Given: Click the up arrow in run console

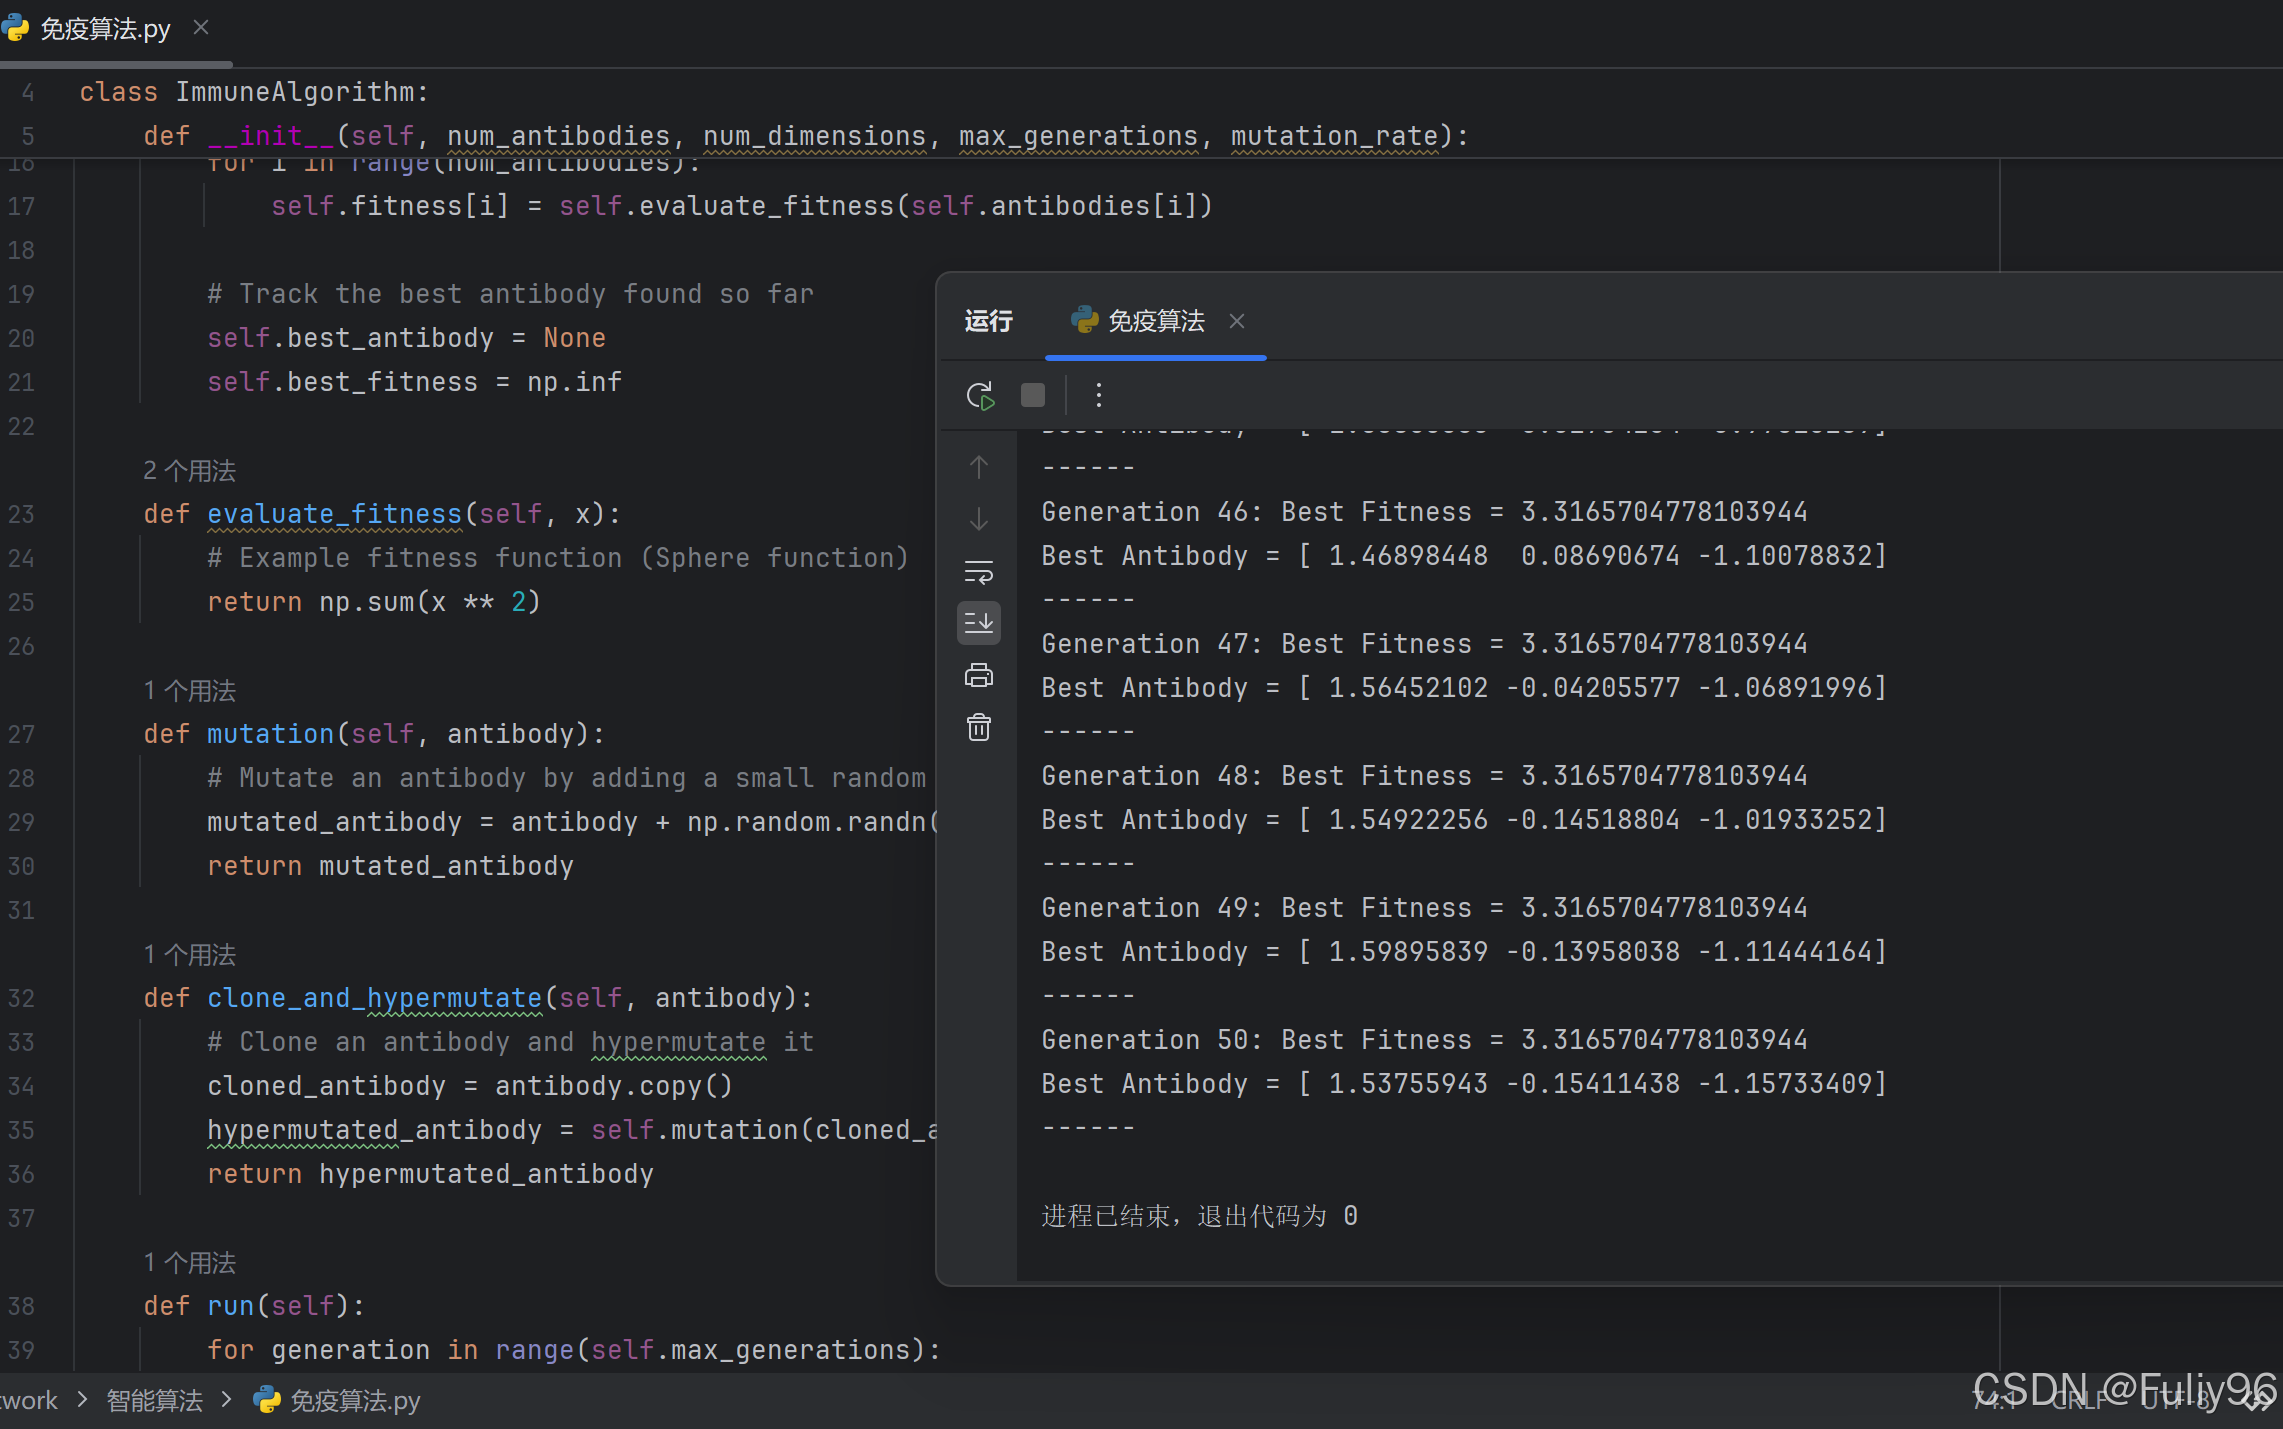Looking at the screenshot, I should [x=979, y=467].
